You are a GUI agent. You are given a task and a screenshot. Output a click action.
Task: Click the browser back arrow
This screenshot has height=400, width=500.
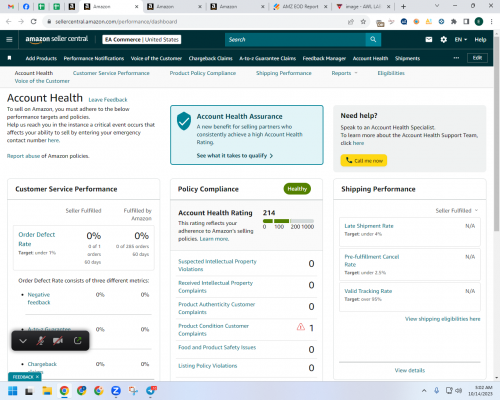coord(9,22)
